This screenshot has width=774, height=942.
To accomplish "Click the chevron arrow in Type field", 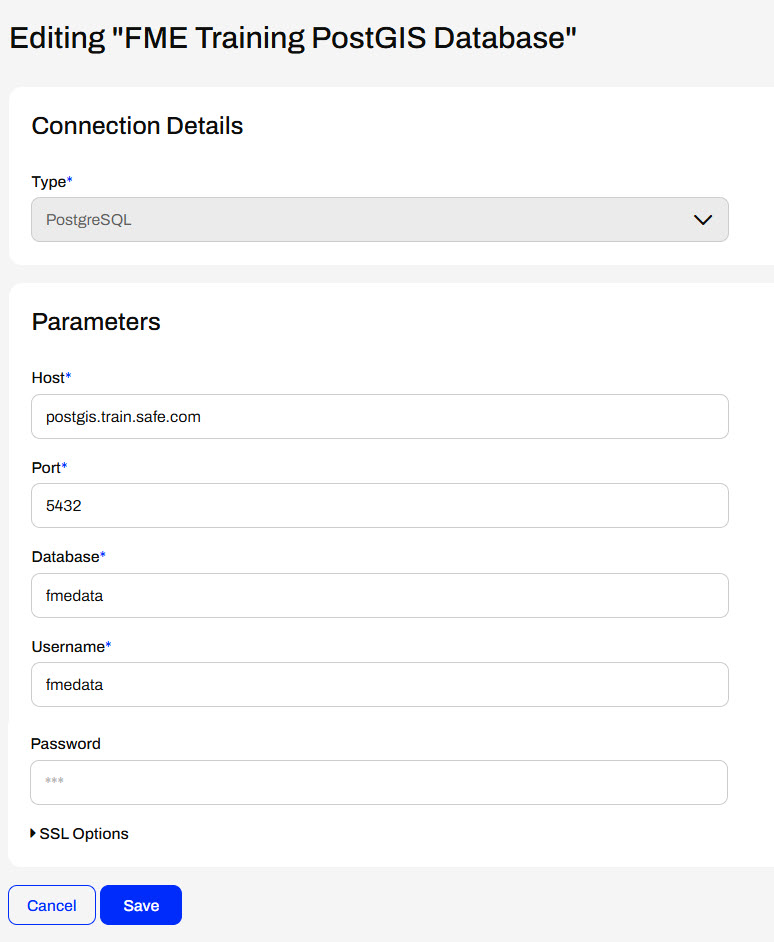I will 703,220.
